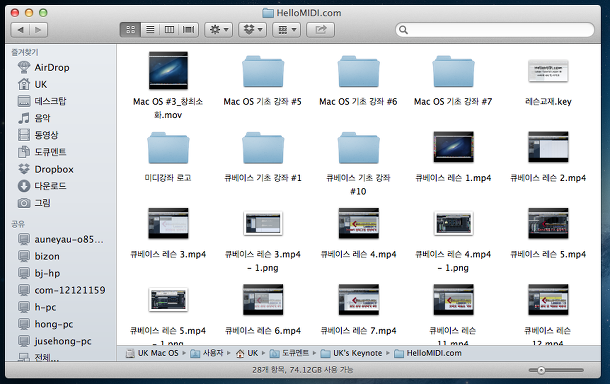Viewport: 610px width, 384px height.
Task: Open Dropbox in the sidebar
Action: [x=46, y=169]
